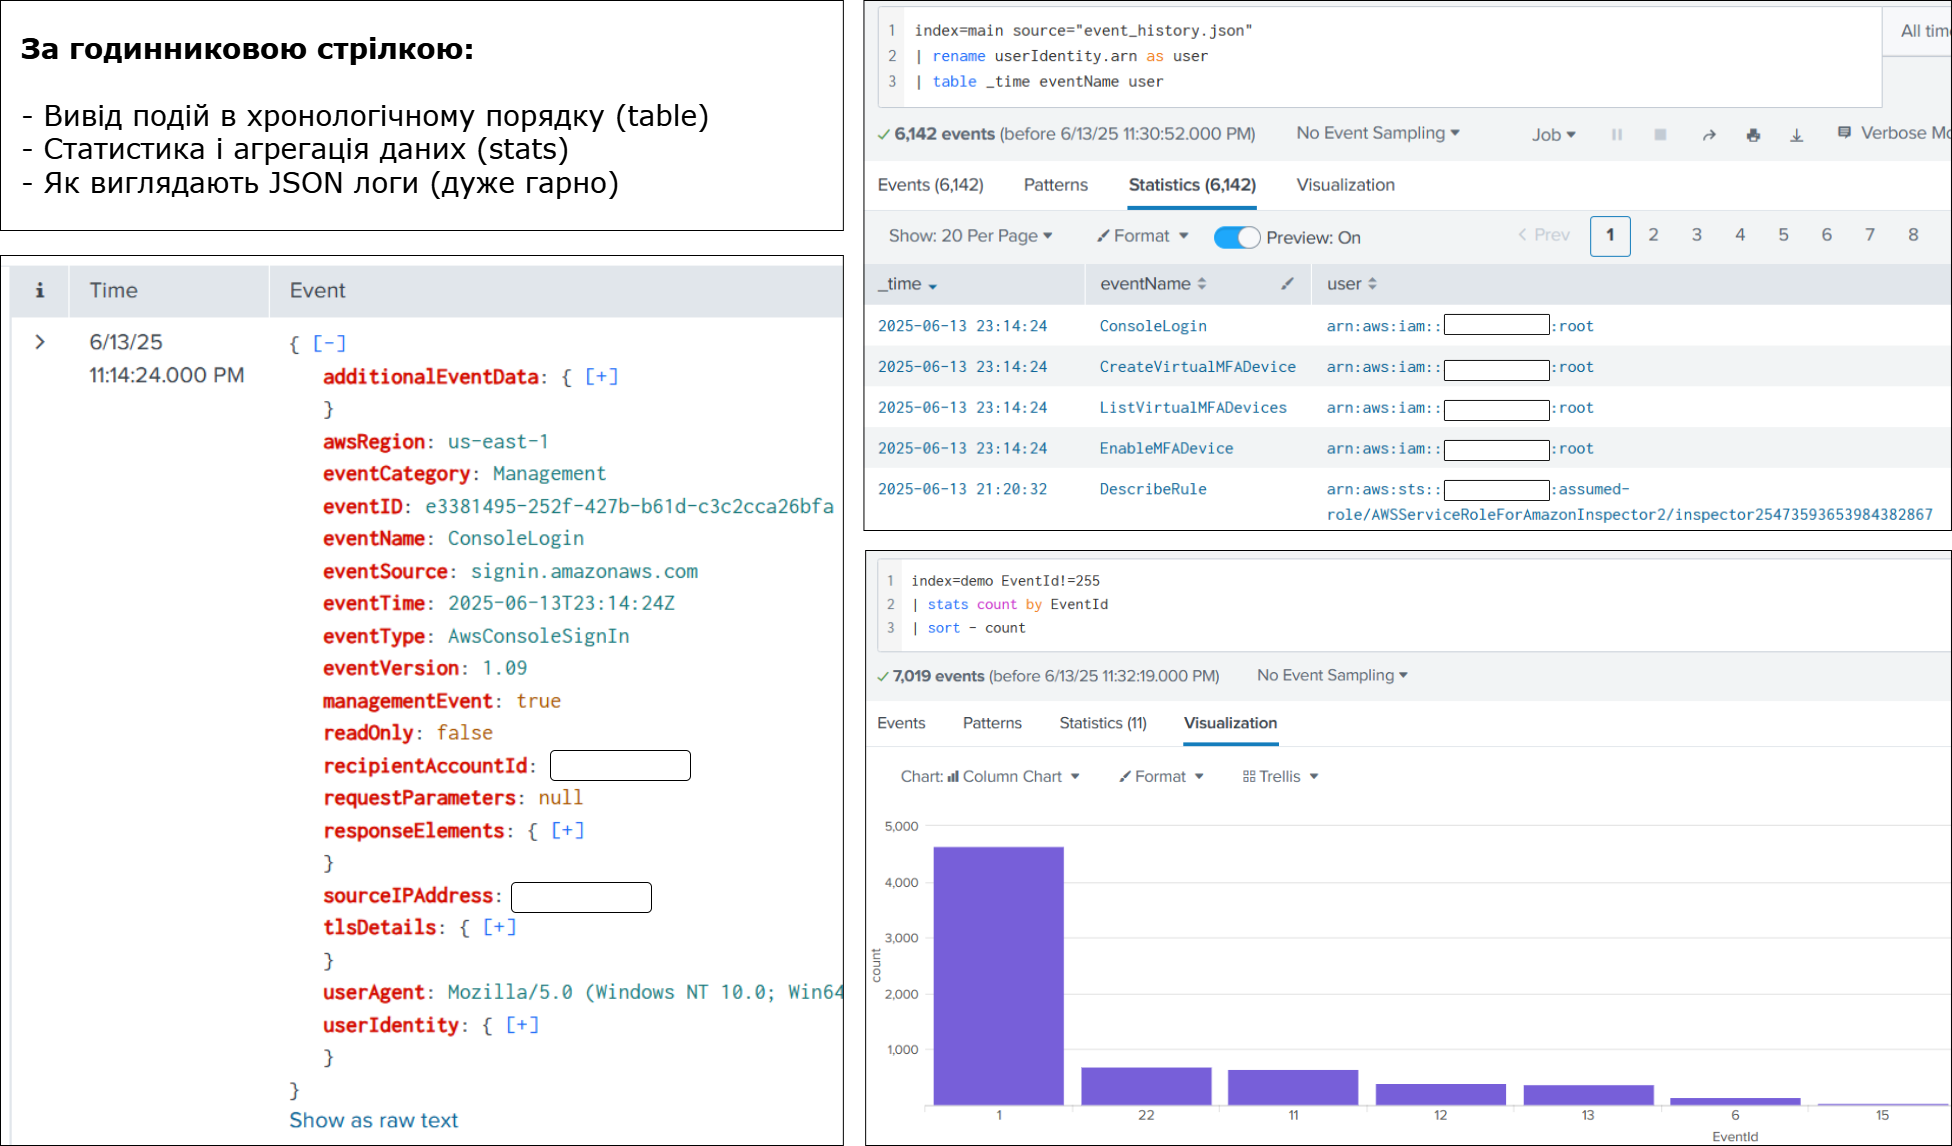Switch to Patterns tab in top search
This screenshot has height=1146, width=1952.
(1055, 185)
